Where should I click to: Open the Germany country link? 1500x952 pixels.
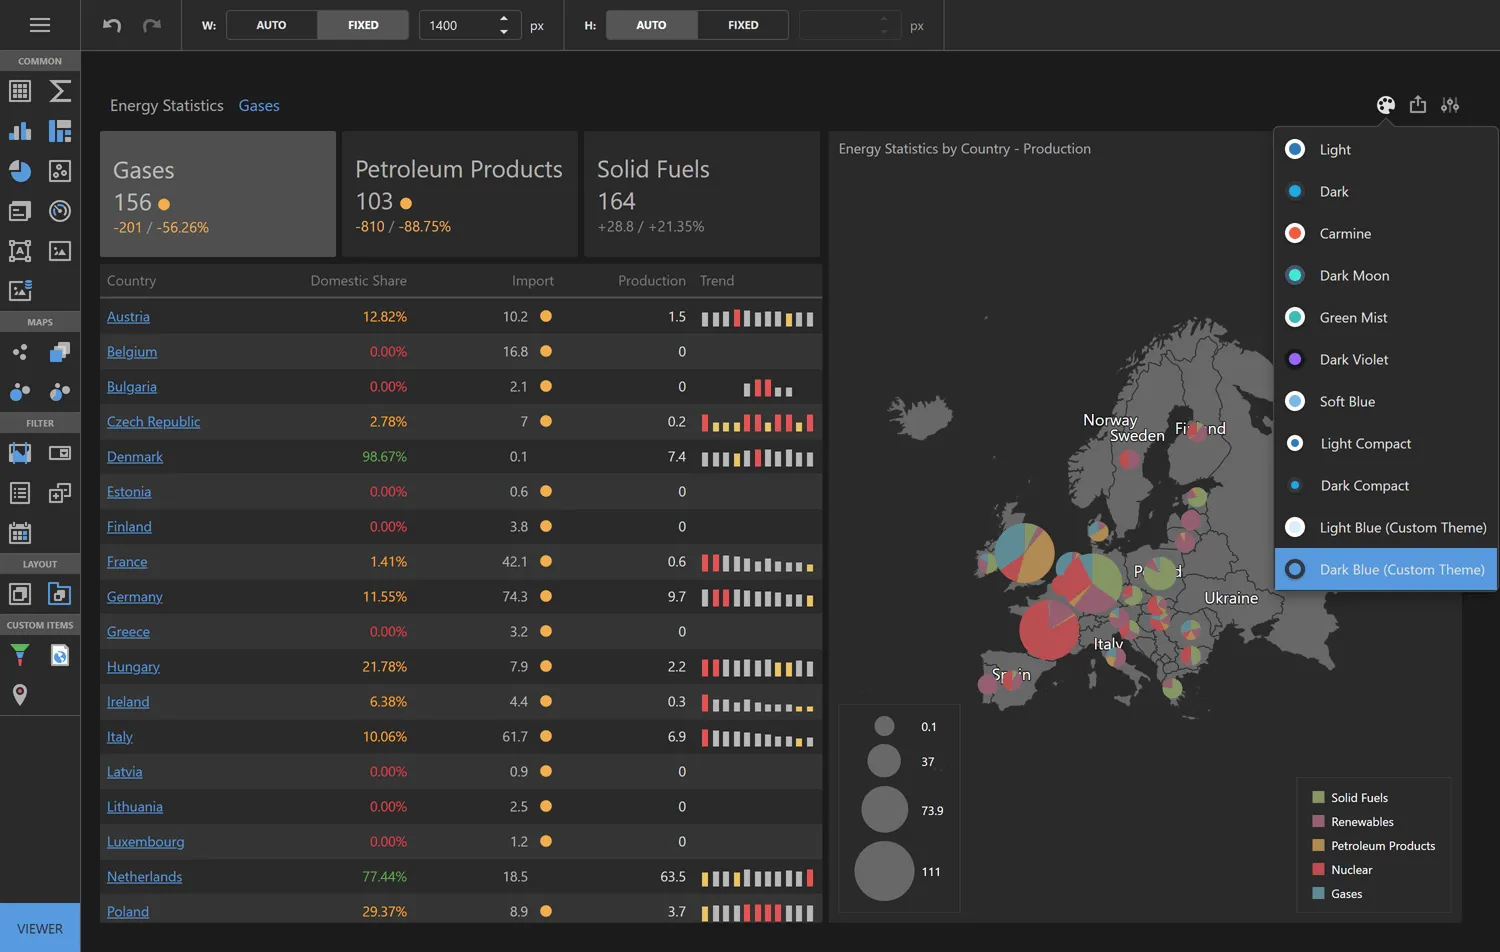(135, 597)
